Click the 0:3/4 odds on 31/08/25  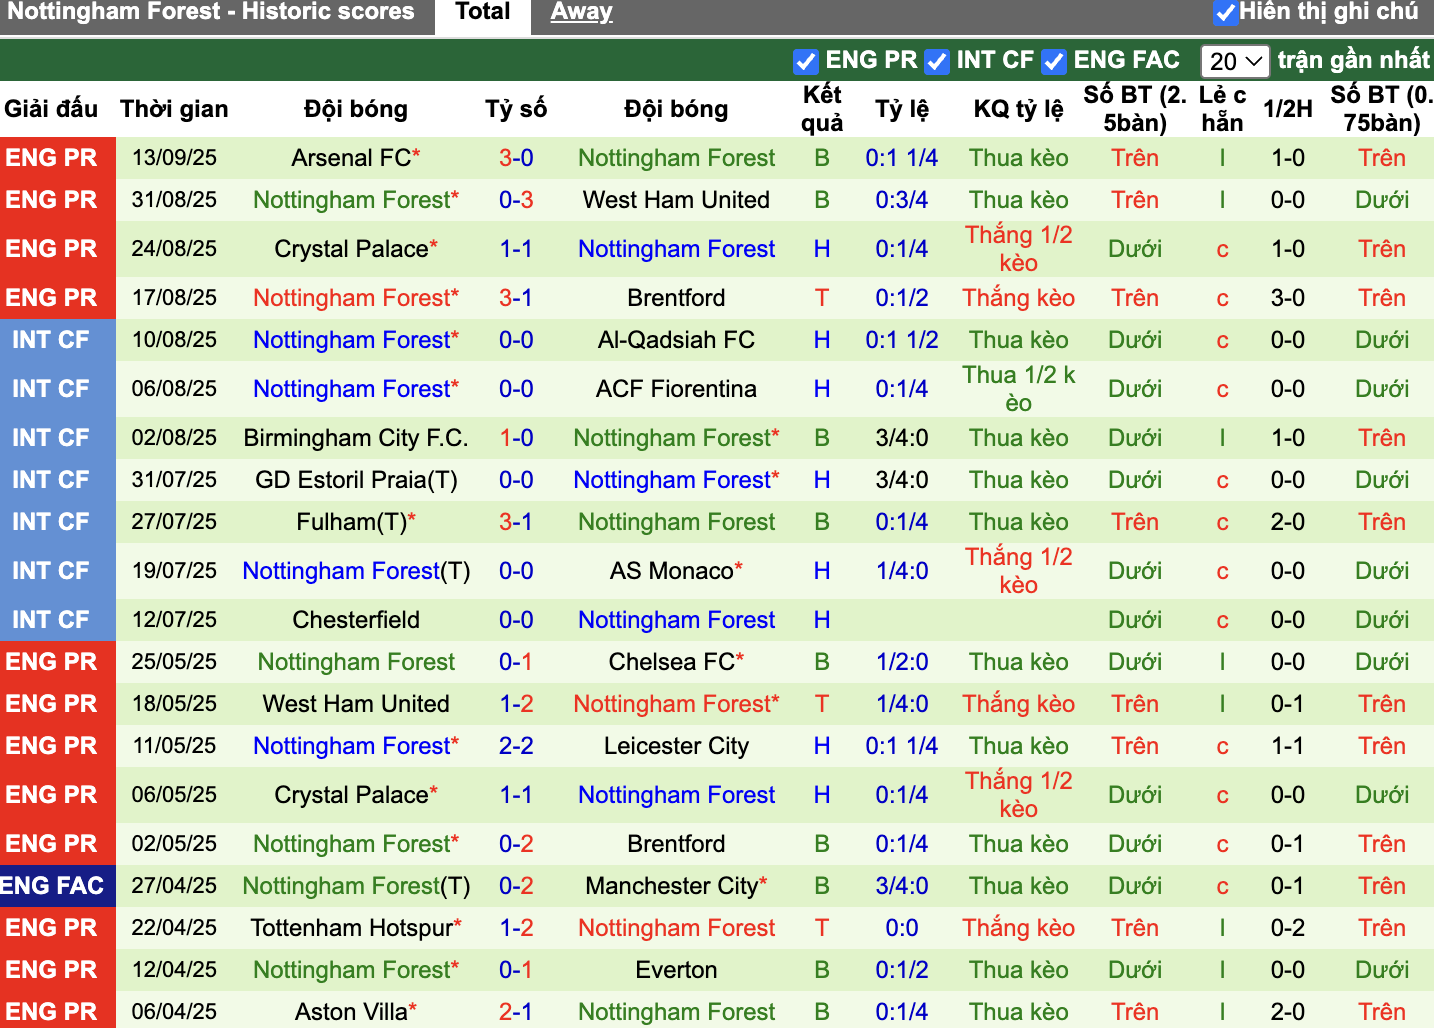pos(902,200)
